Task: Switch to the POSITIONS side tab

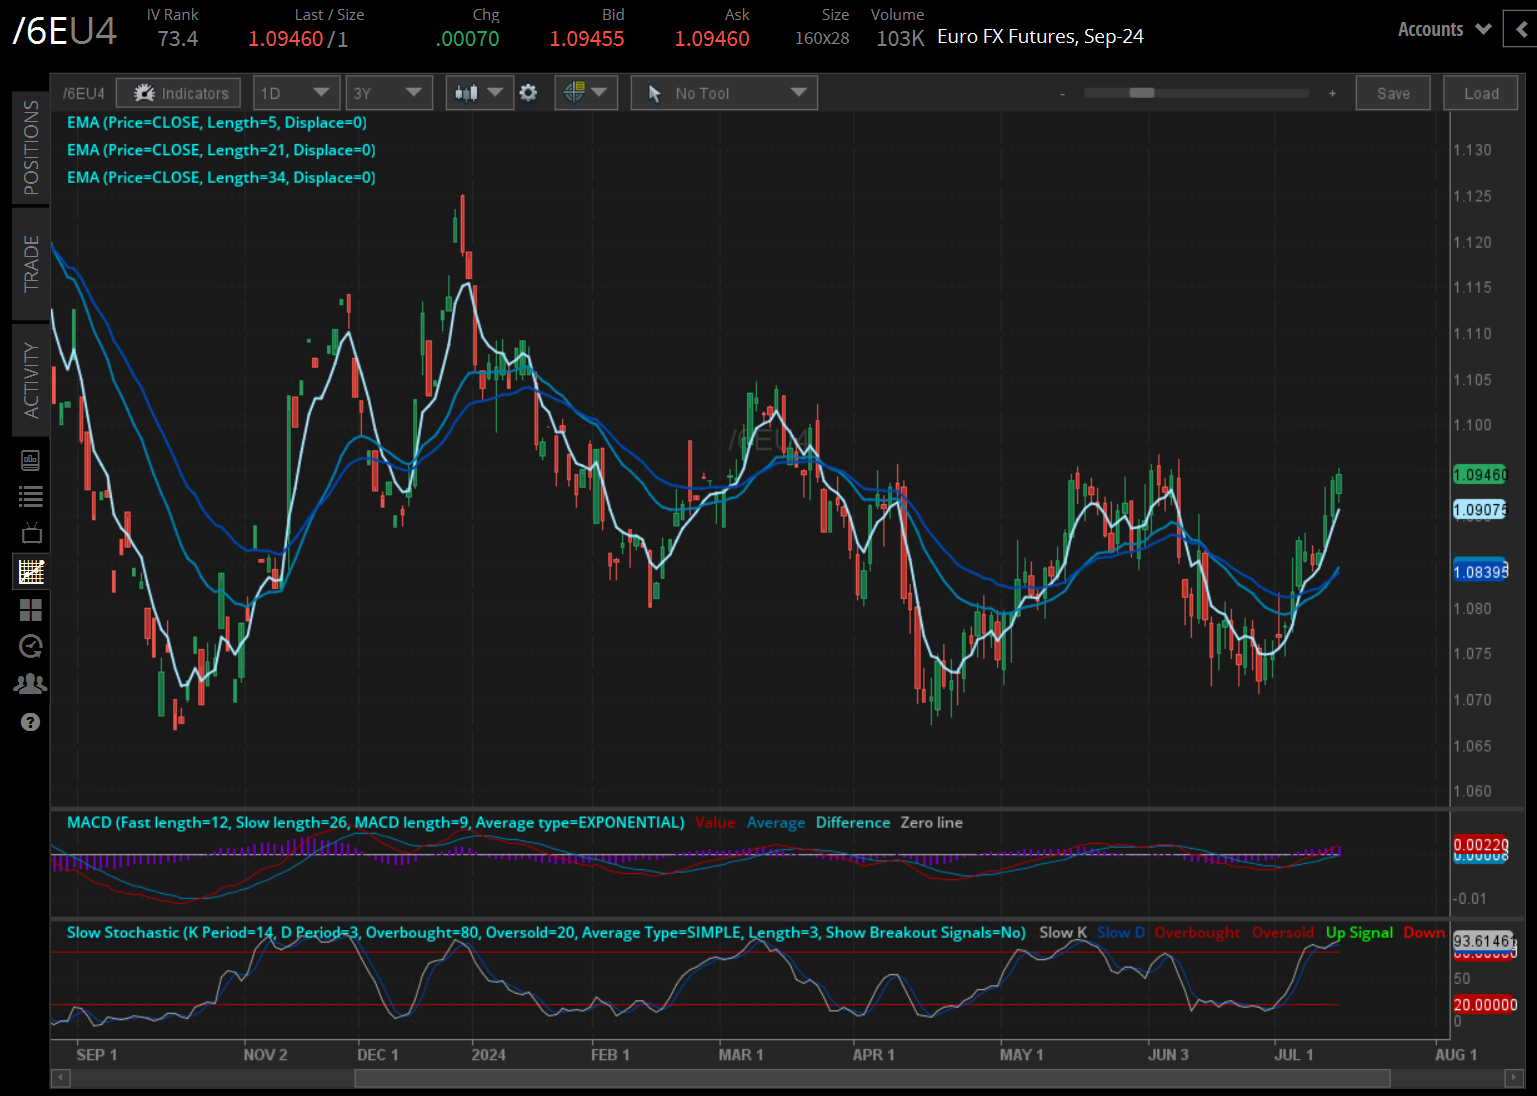Action: (31, 147)
